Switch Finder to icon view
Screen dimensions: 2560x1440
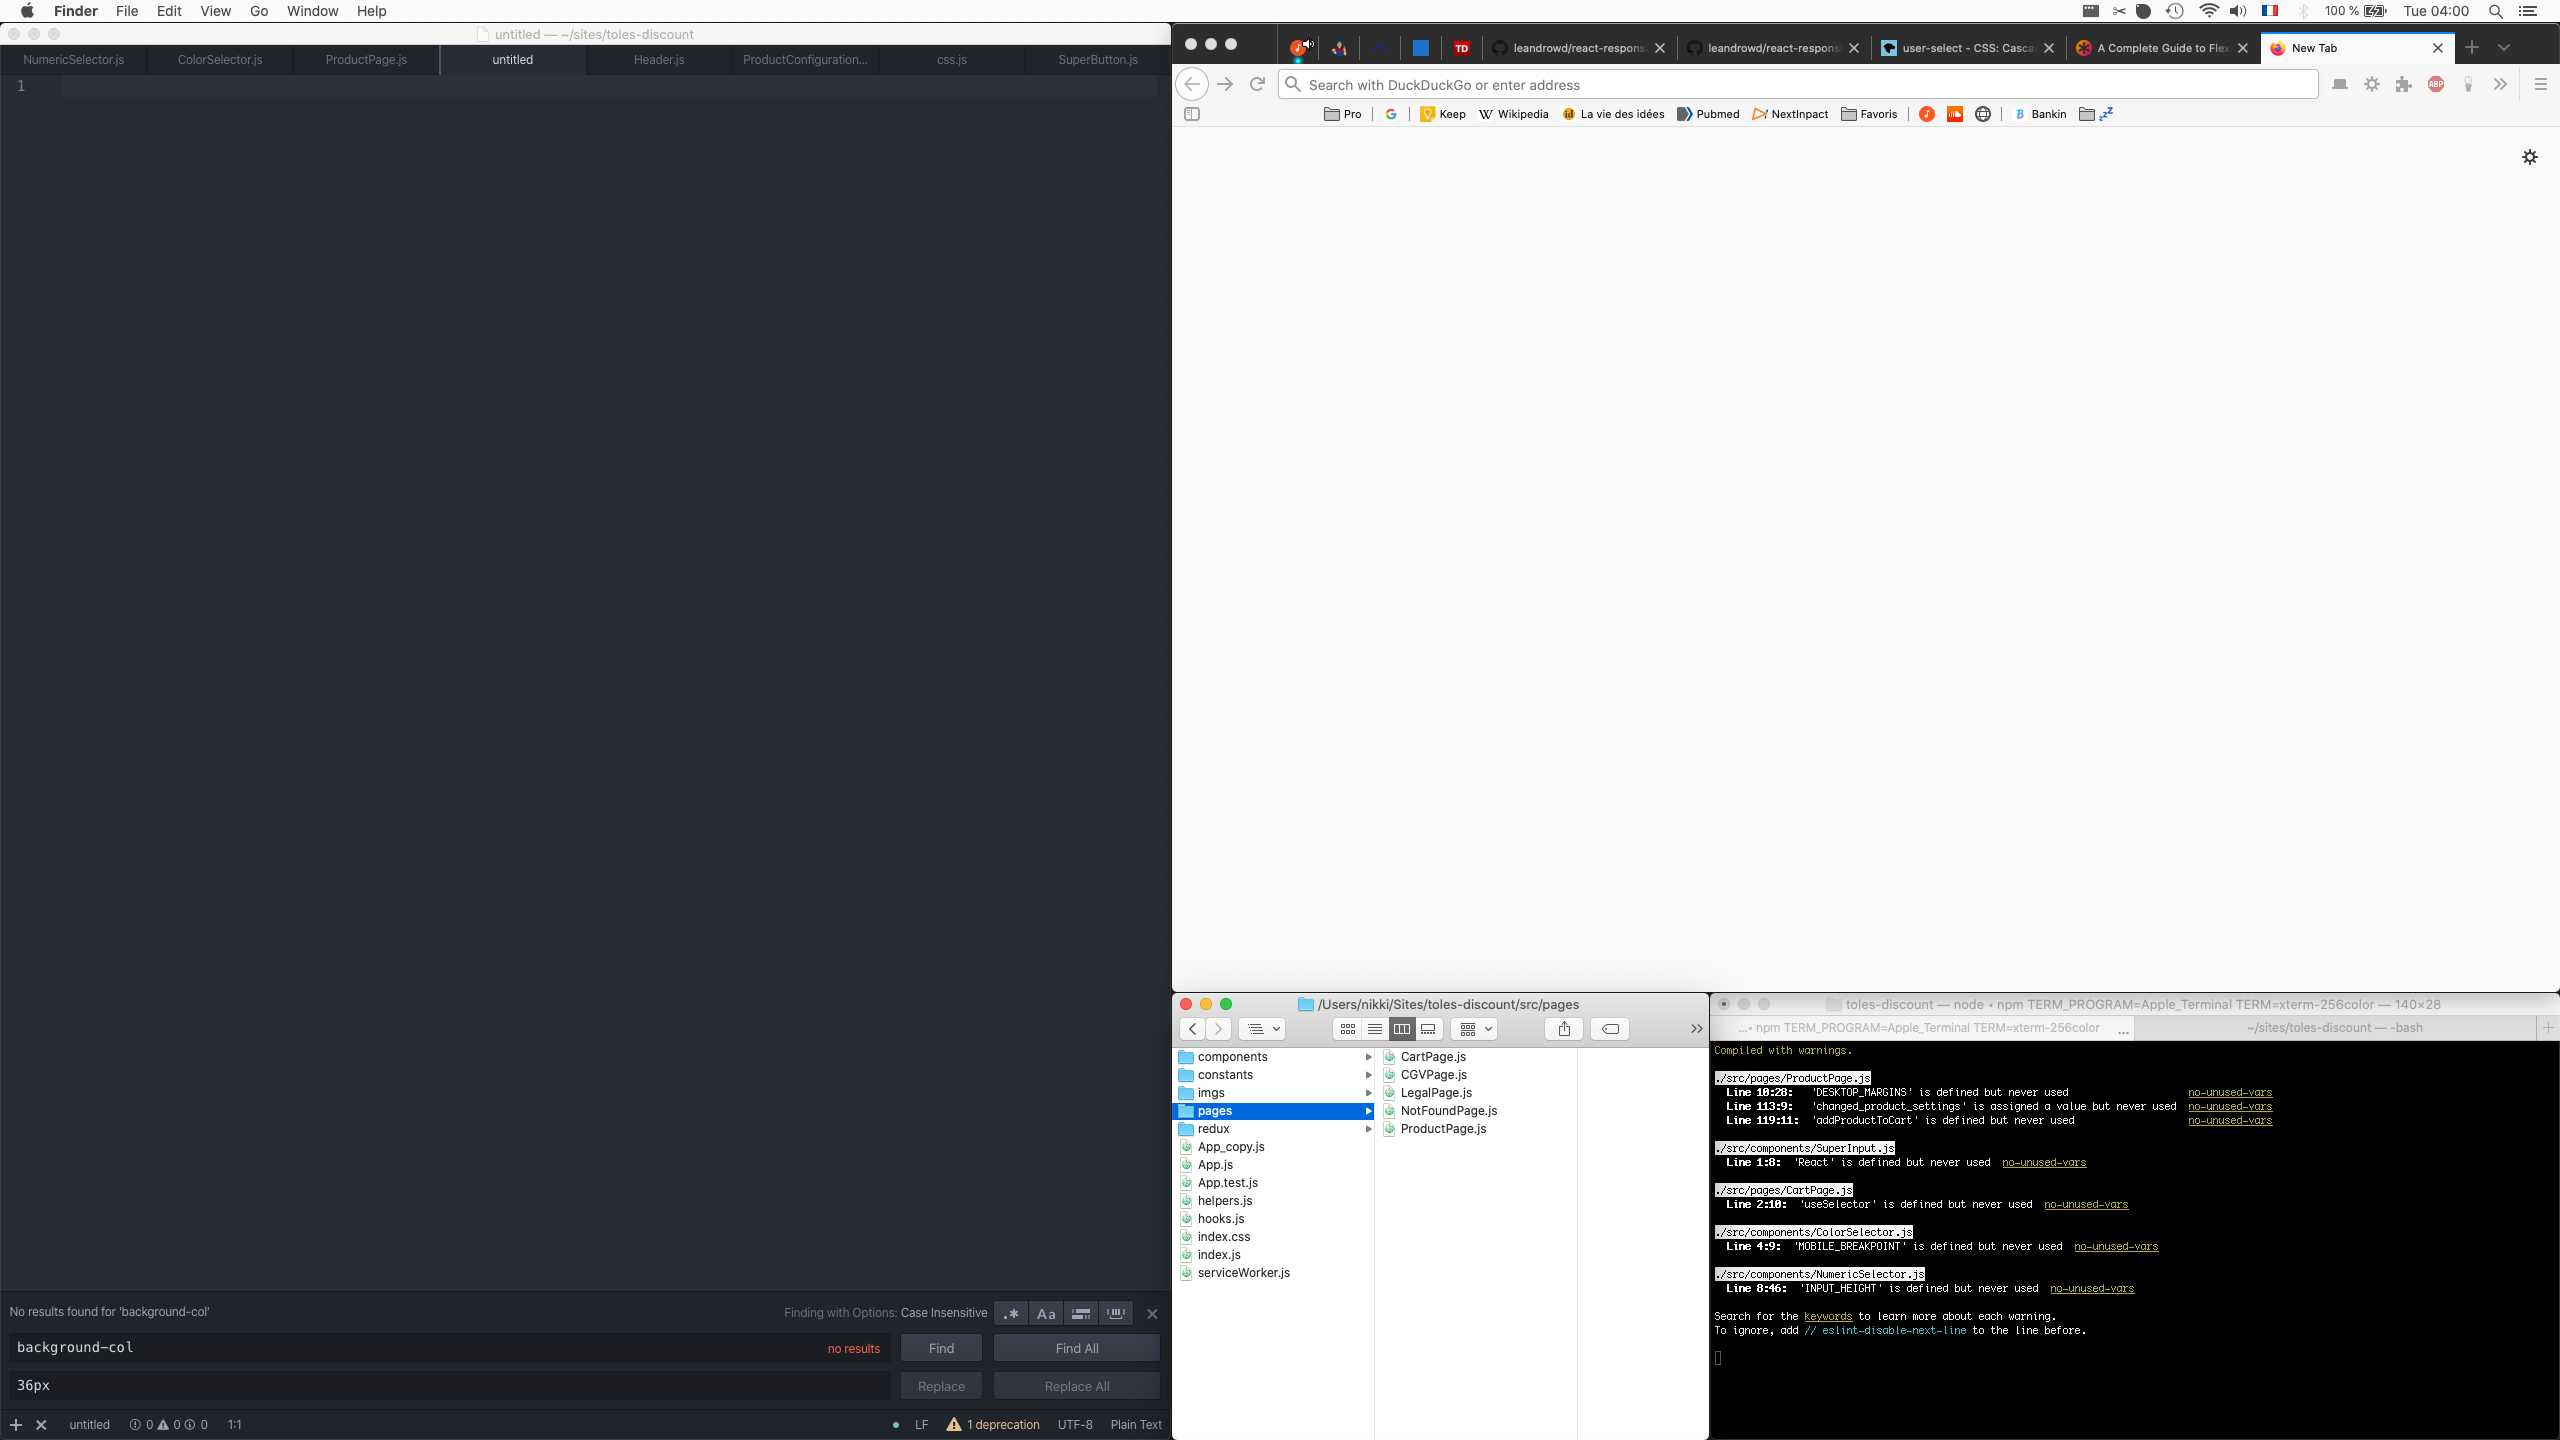pos(1347,1028)
